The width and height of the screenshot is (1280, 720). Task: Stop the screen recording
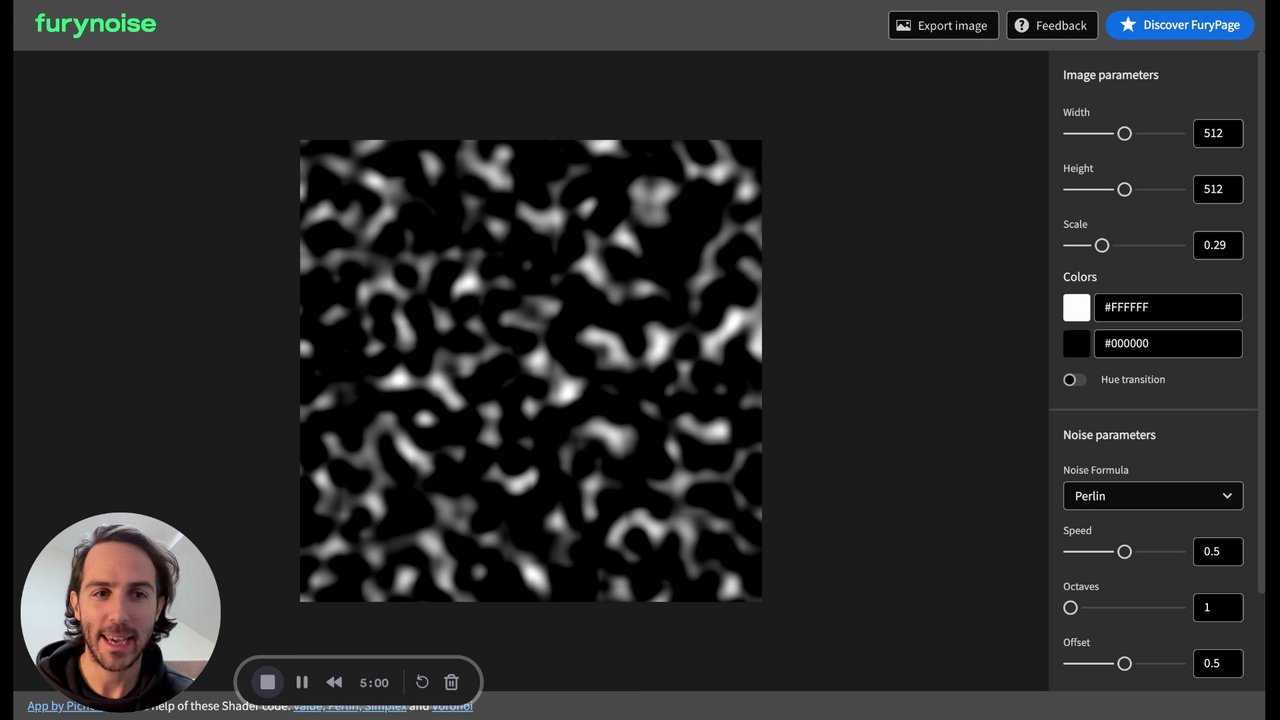click(x=267, y=682)
